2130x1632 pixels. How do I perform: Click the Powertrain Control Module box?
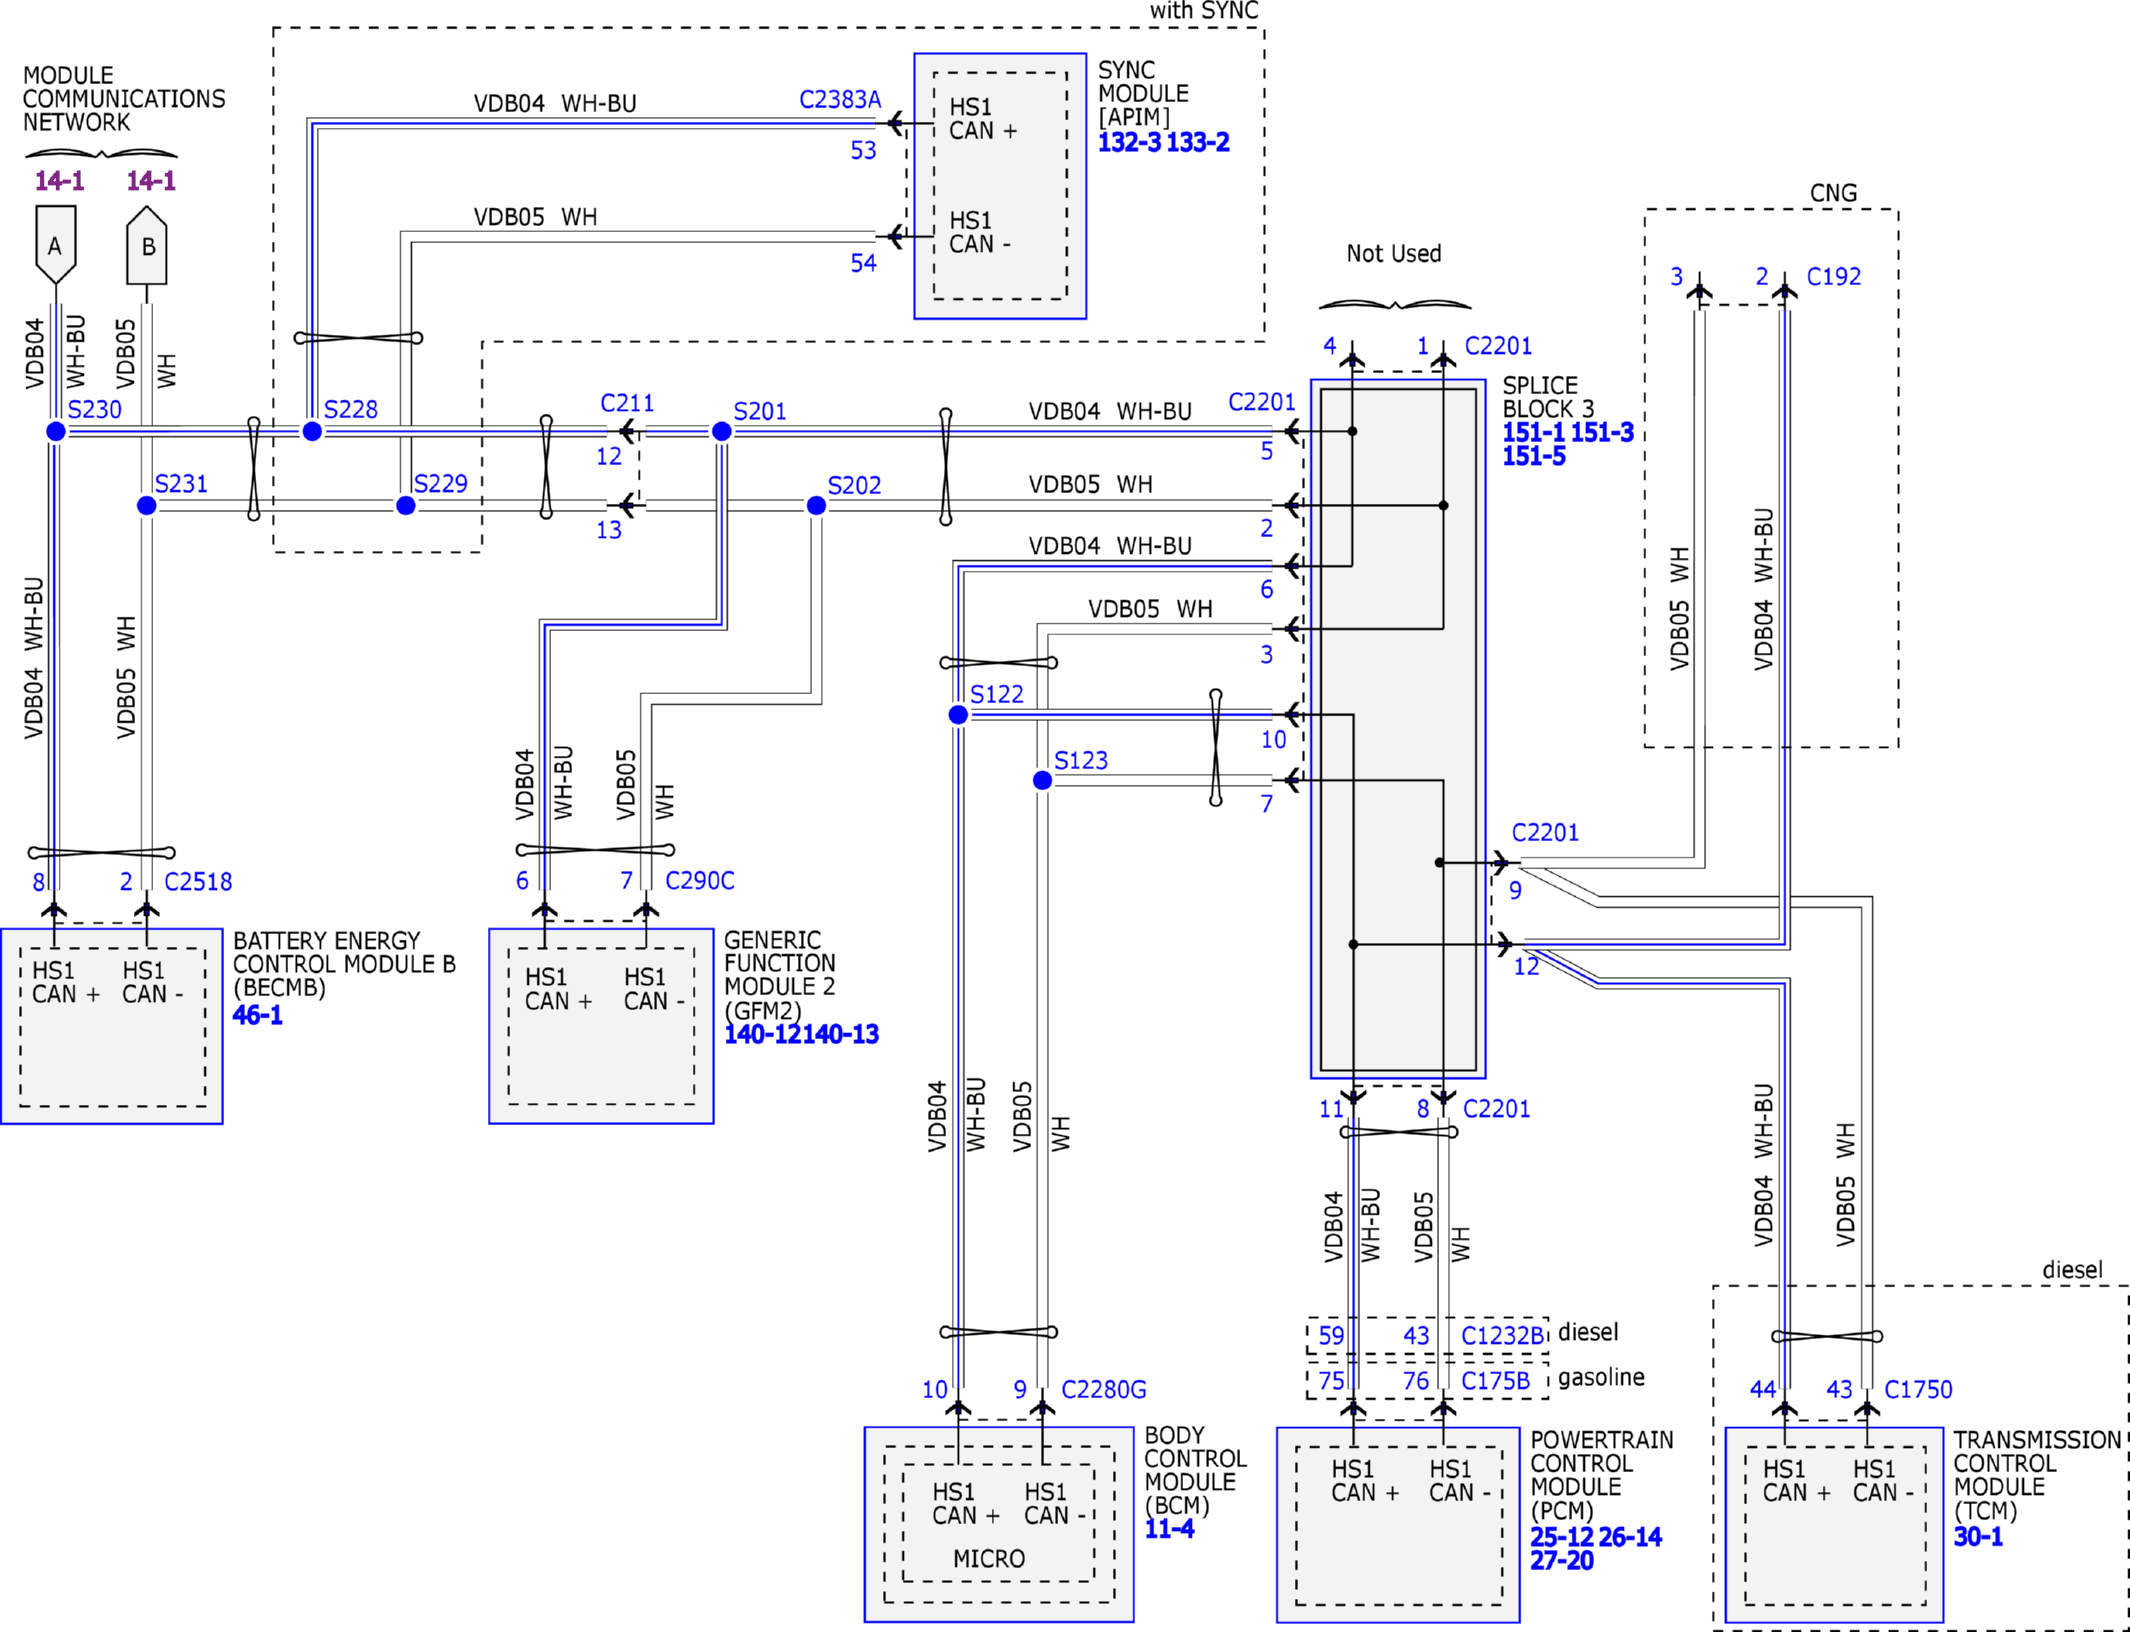pos(1397,1524)
